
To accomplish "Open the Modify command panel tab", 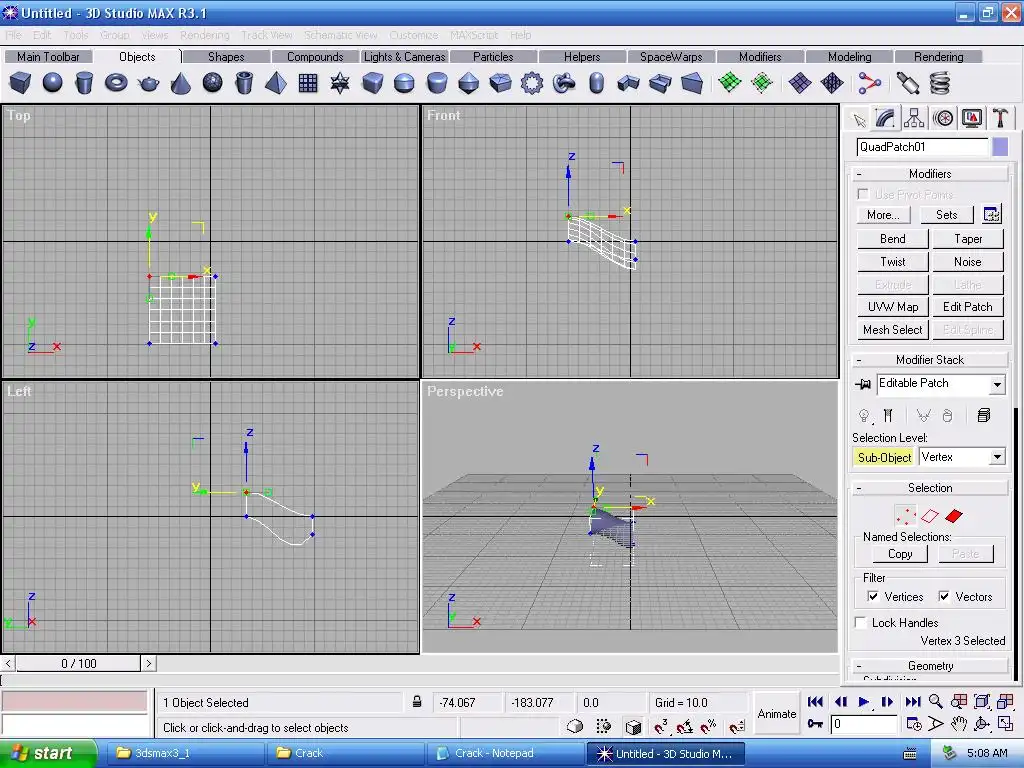I will [886, 119].
